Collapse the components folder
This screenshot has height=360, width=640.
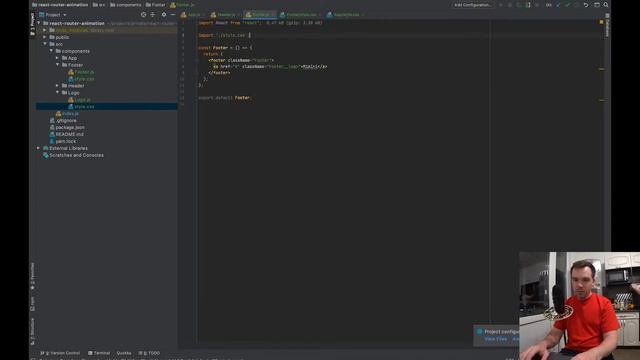pos(51,51)
